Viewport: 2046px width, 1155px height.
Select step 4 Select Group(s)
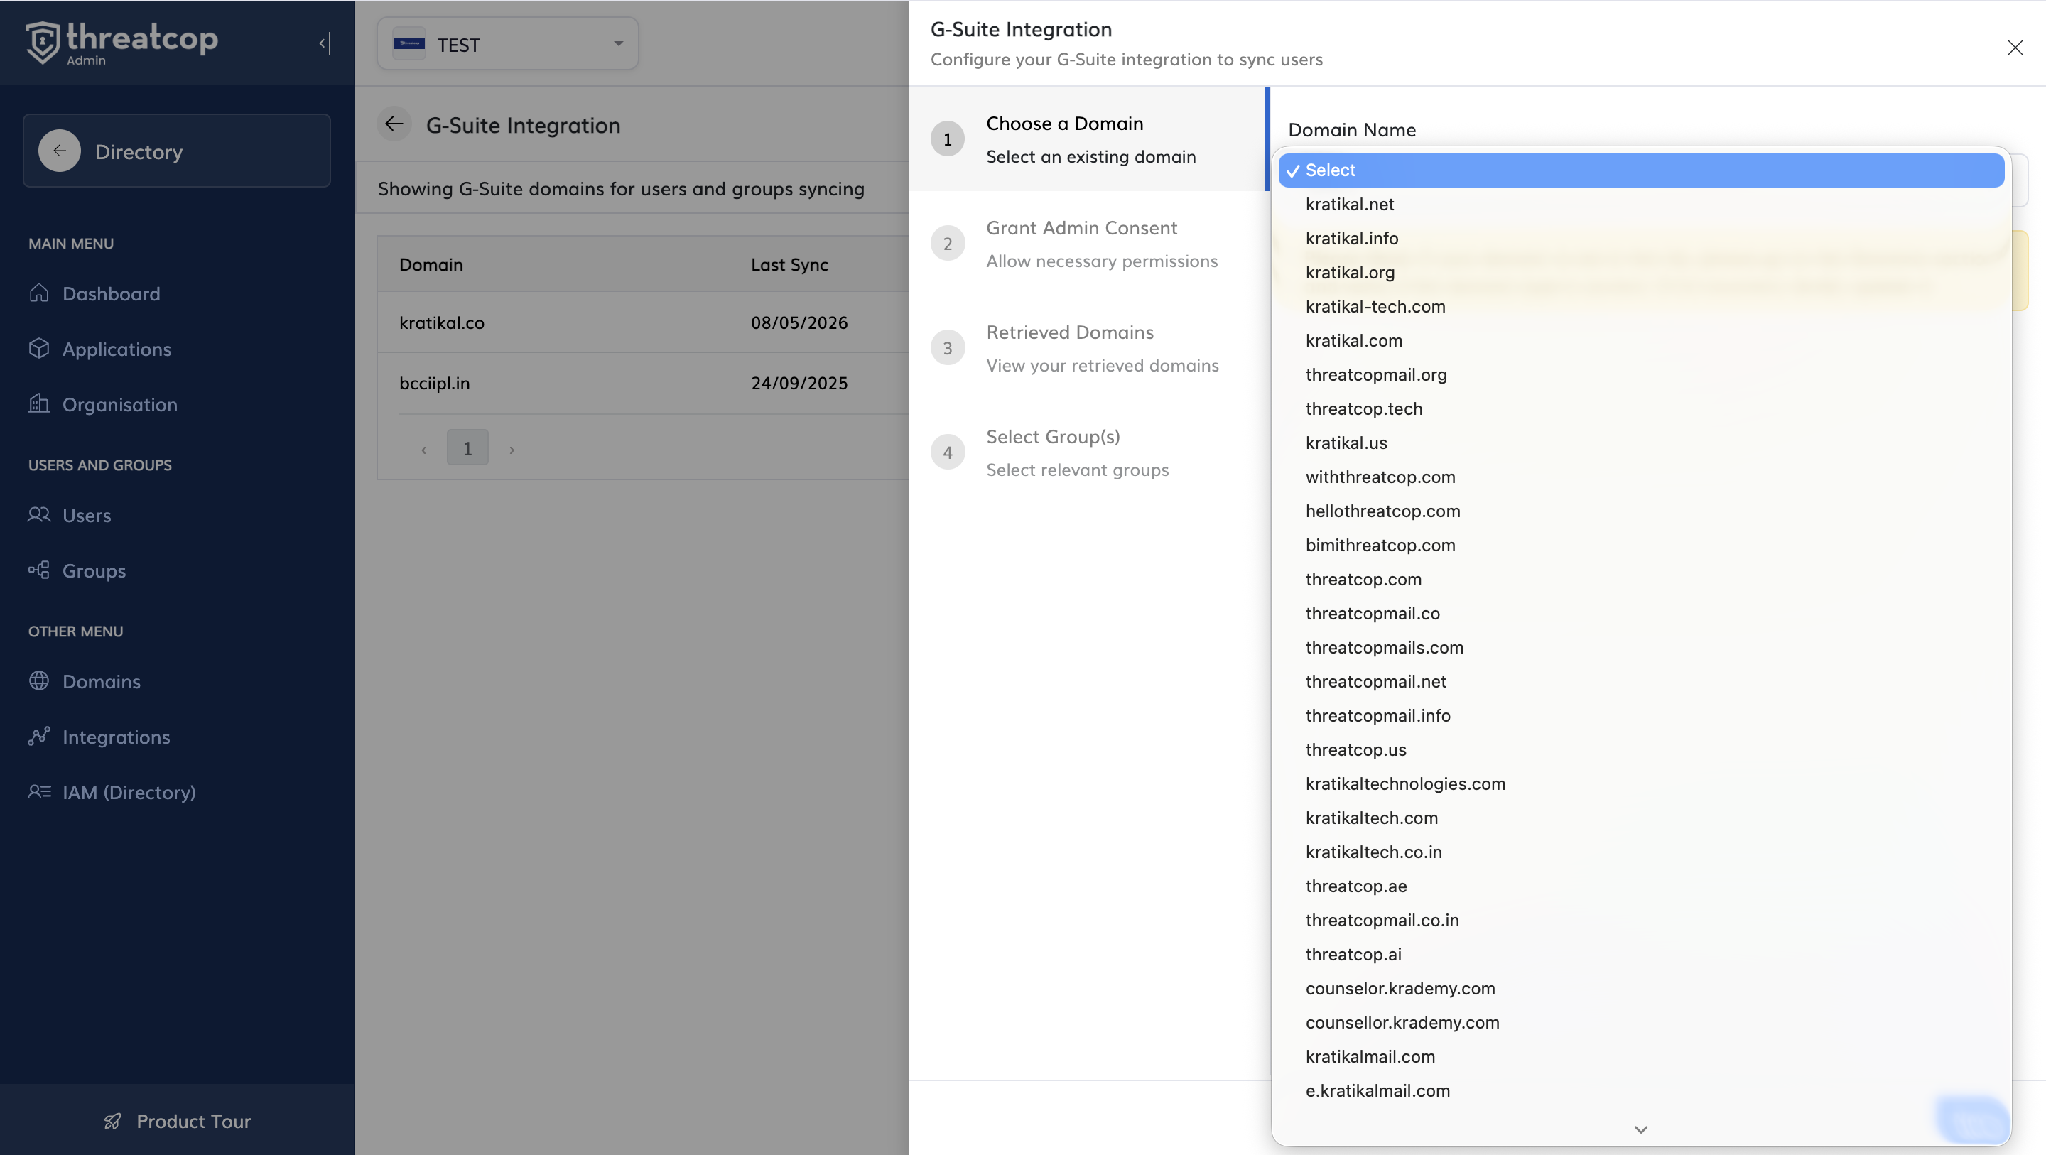pos(1087,453)
